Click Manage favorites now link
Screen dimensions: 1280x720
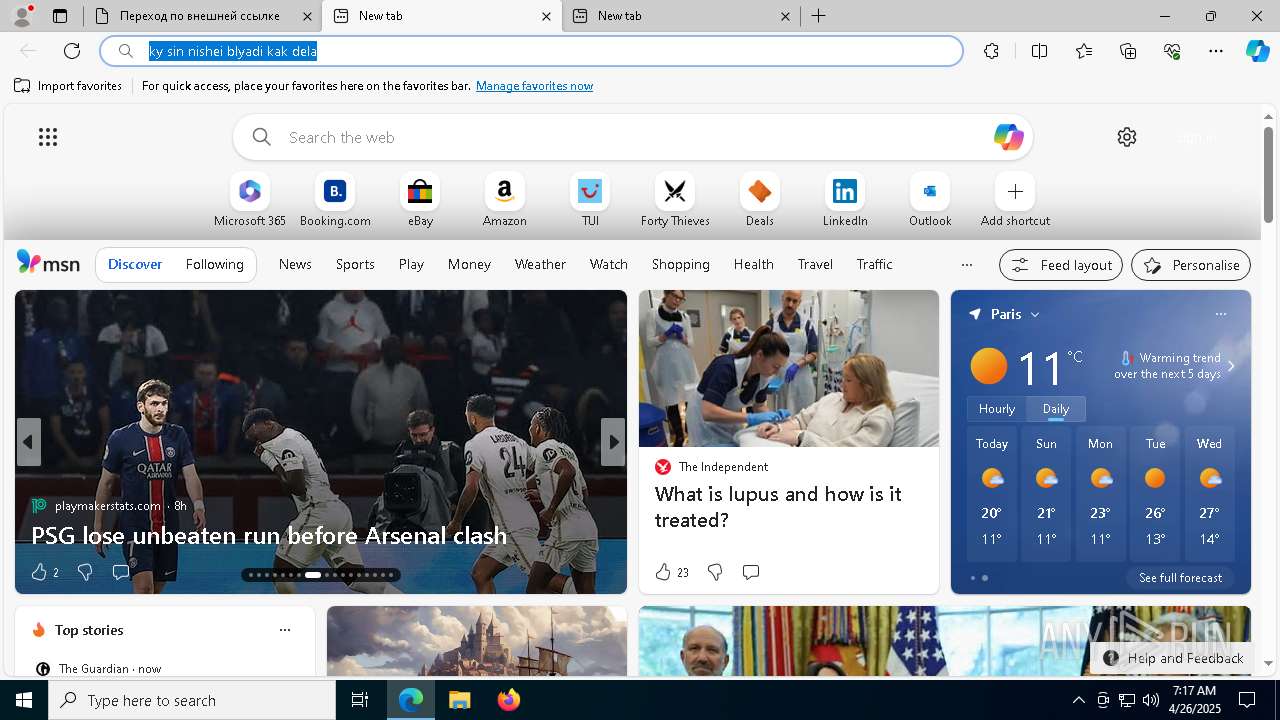pos(534,86)
